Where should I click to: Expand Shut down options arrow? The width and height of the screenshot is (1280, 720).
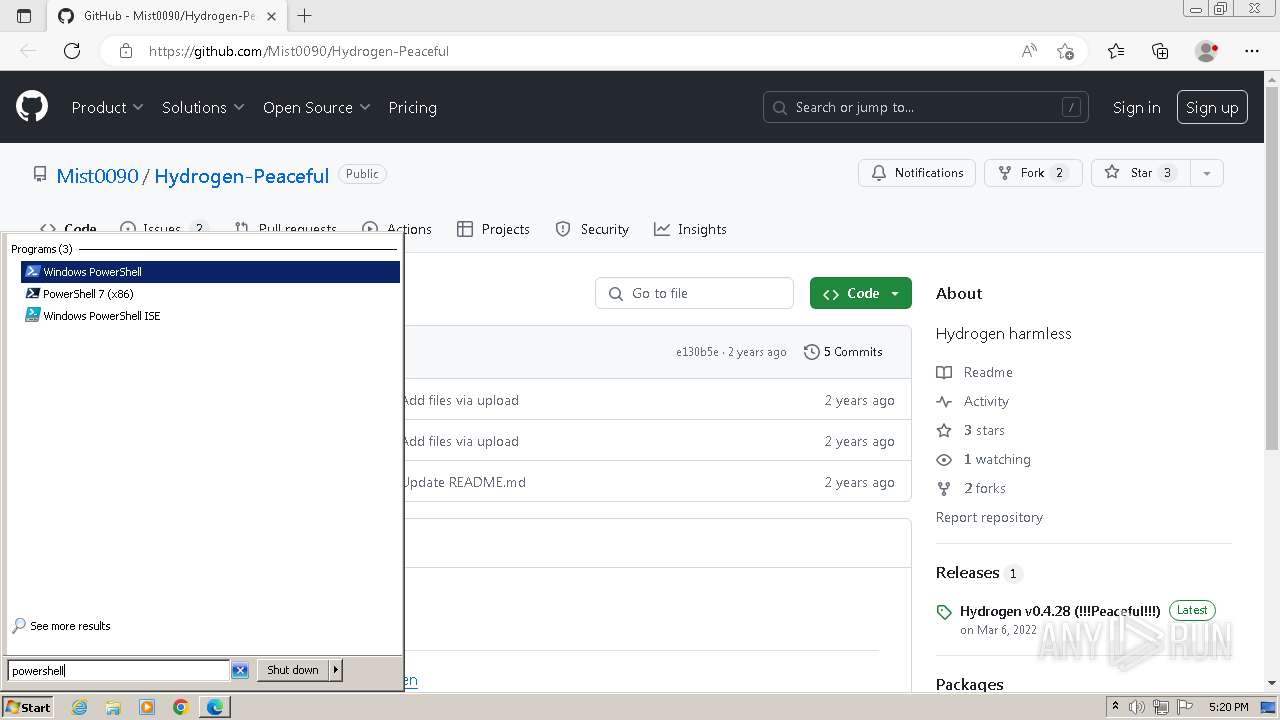pos(336,670)
